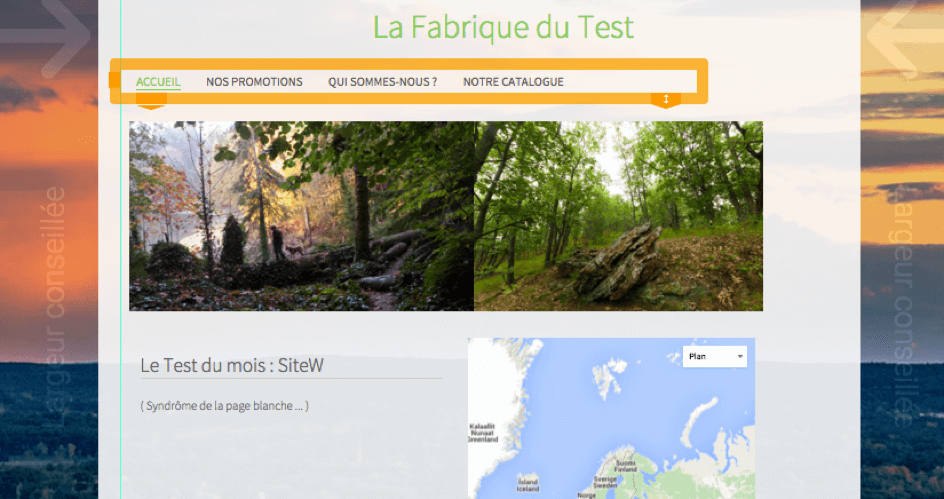The height and width of the screenshot is (499, 944).
Task: Click the orange tab below ACCUEIL
Action: (150, 104)
